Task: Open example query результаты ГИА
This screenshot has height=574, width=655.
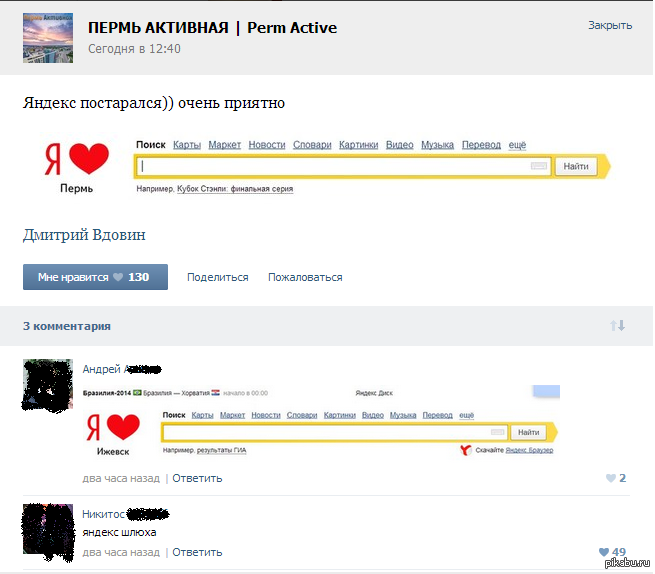Action: [221, 450]
